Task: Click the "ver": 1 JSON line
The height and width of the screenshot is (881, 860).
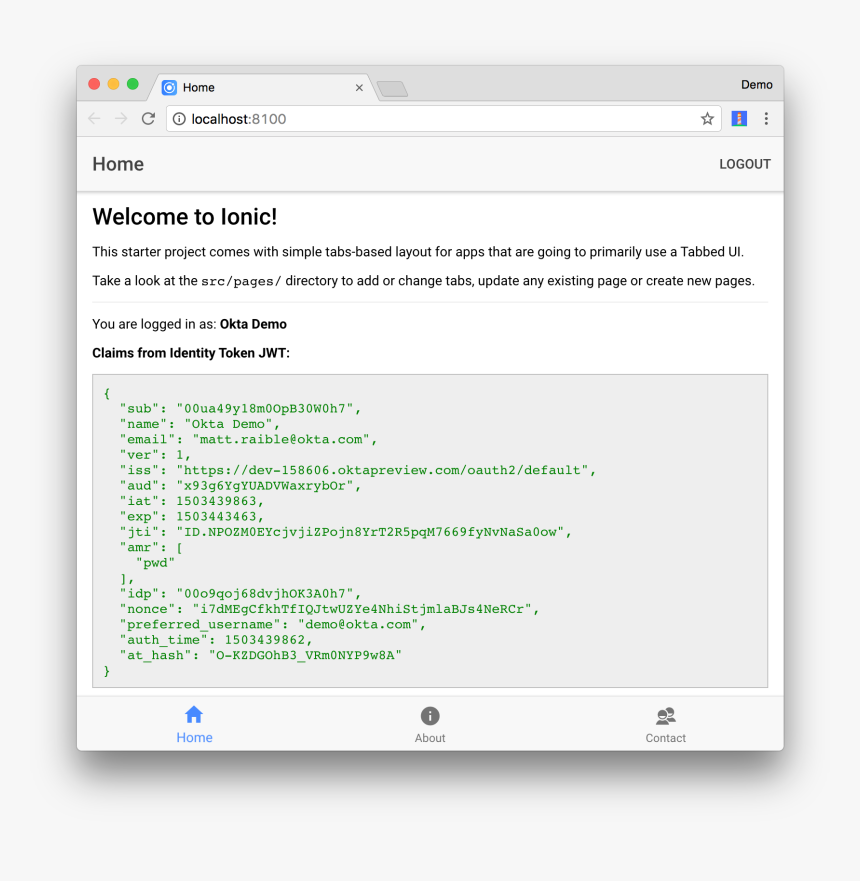Action: coord(155,455)
